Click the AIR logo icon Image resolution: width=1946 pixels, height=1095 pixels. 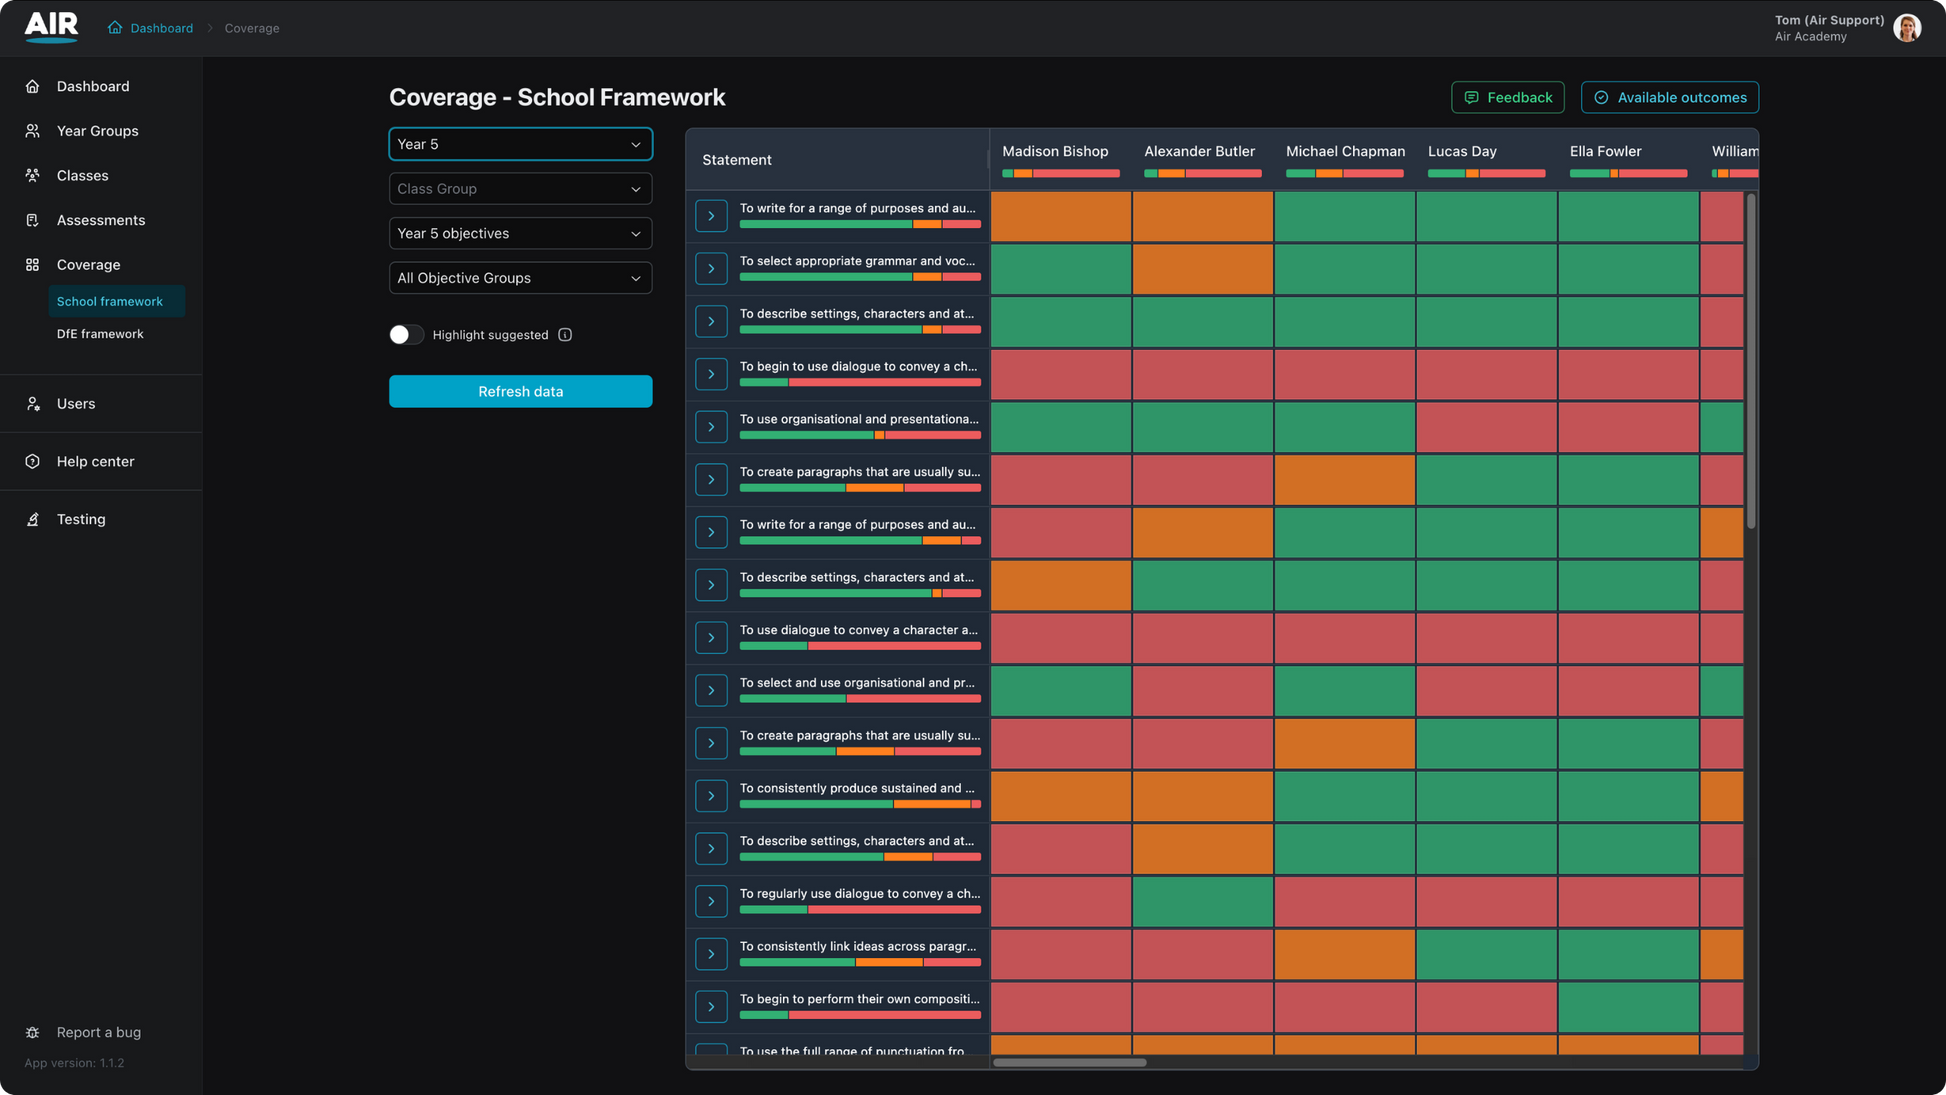coord(51,27)
